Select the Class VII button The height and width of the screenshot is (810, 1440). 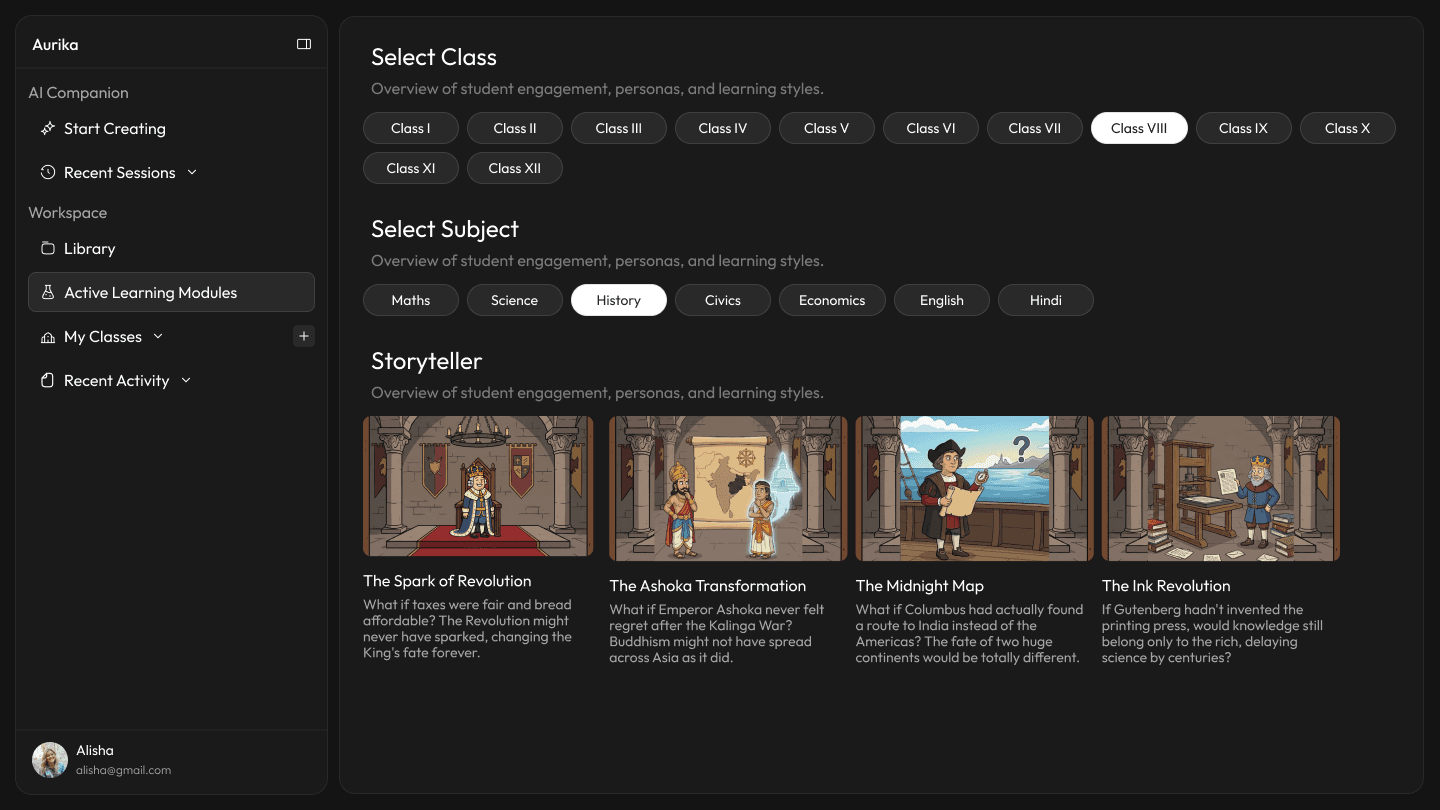[1034, 128]
